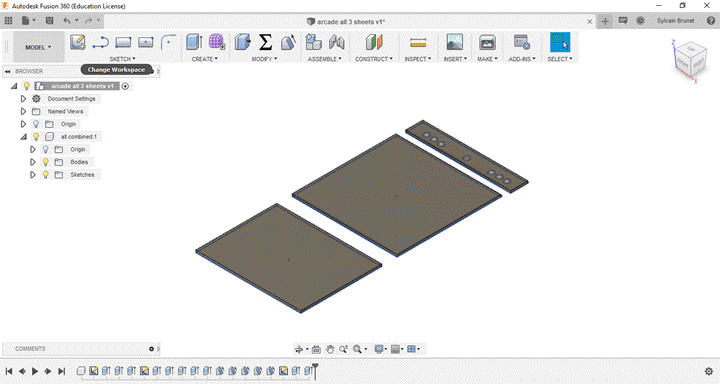Show the Data Panel grid icon
Viewport: 720px width, 384px height.
coord(8,21)
